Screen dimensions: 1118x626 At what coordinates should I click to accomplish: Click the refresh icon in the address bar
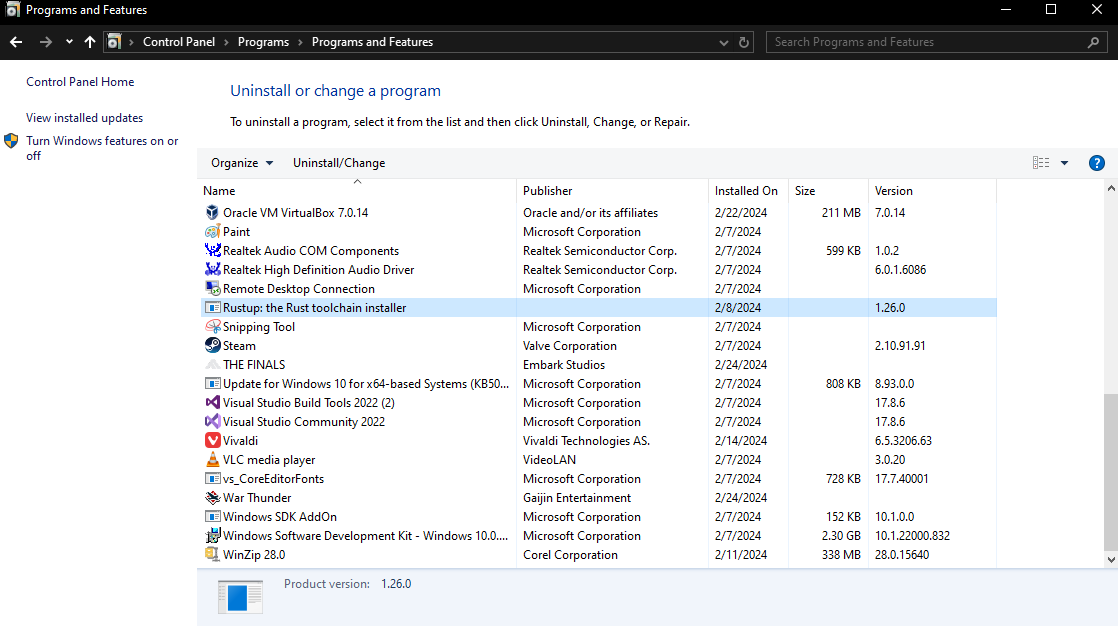coord(742,41)
